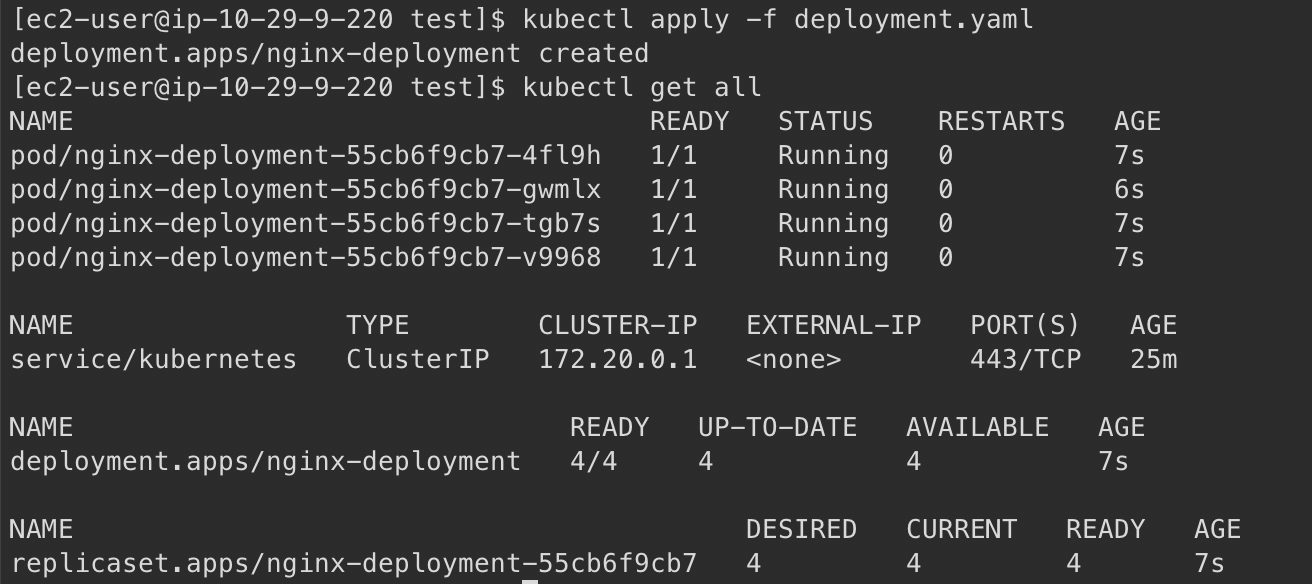This screenshot has width=1312, height=584.
Task: Click the DESIRED column header
Action: [x=801, y=529]
